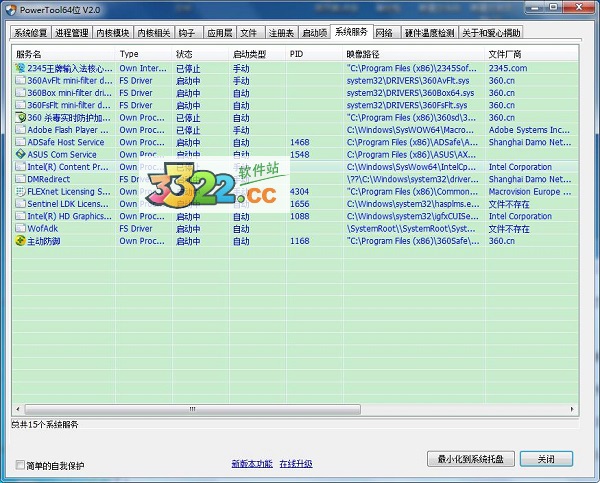The height and width of the screenshot is (483, 600).
Task: Open the 新版本功能 link
Action: [x=252, y=463]
